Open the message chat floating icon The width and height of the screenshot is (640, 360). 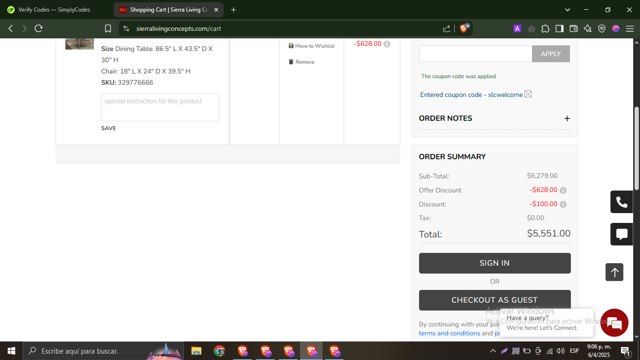pos(621,234)
